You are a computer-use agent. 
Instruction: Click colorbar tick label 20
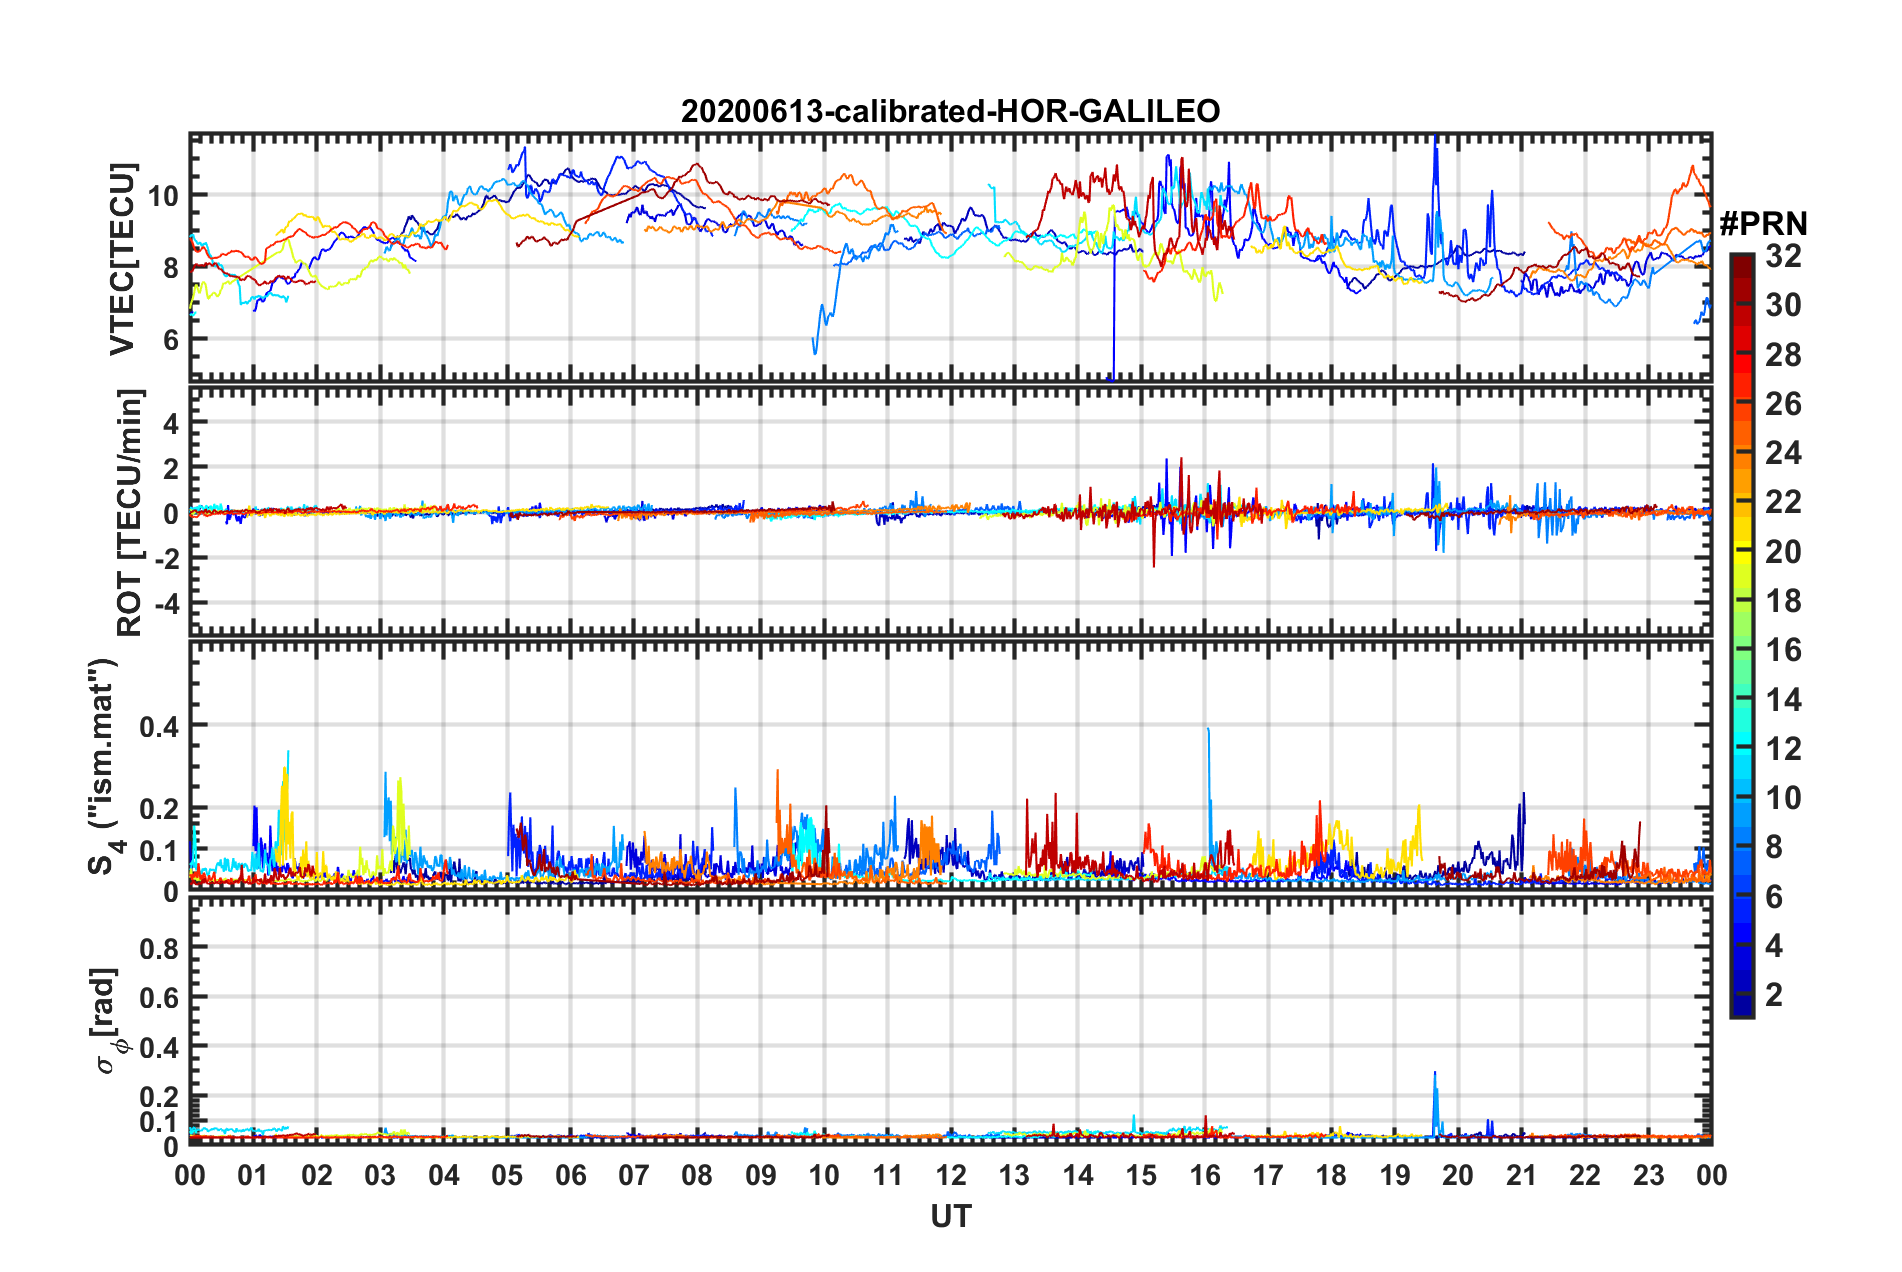click(x=1783, y=552)
